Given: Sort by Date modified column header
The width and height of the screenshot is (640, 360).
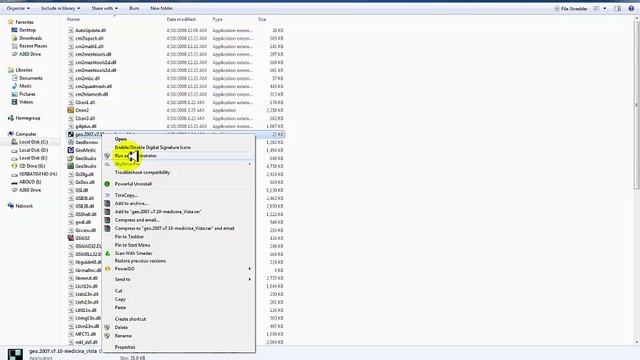Looking at the screenshot, I should click(x=181, y=20).
